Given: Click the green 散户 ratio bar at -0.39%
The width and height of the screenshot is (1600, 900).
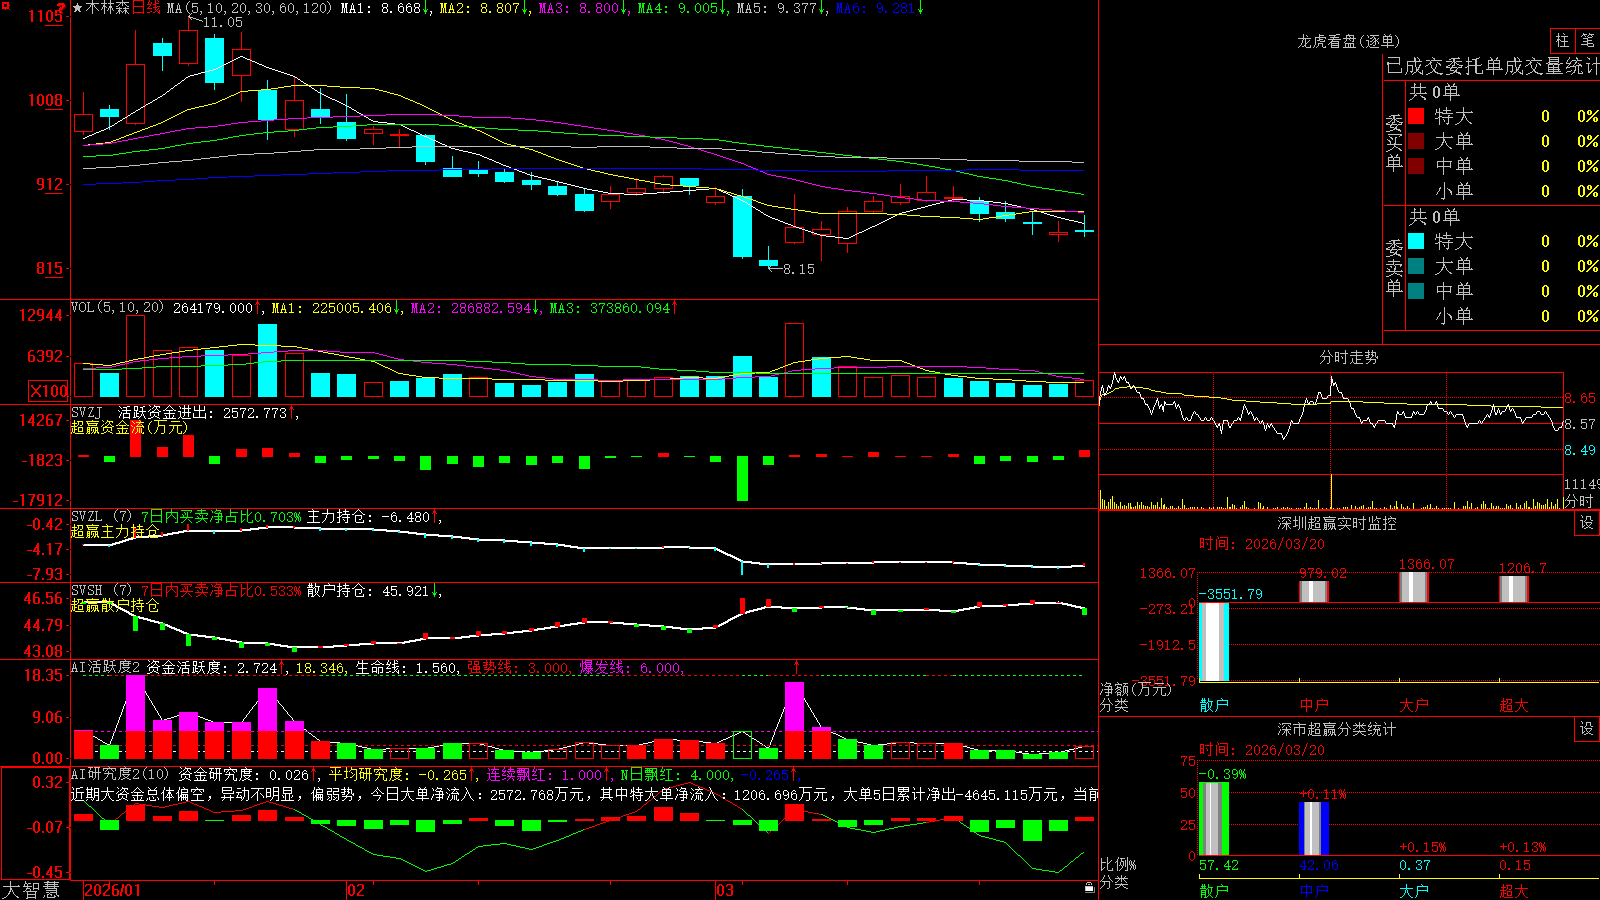Looking at the screenshot, I should 1213,819.
